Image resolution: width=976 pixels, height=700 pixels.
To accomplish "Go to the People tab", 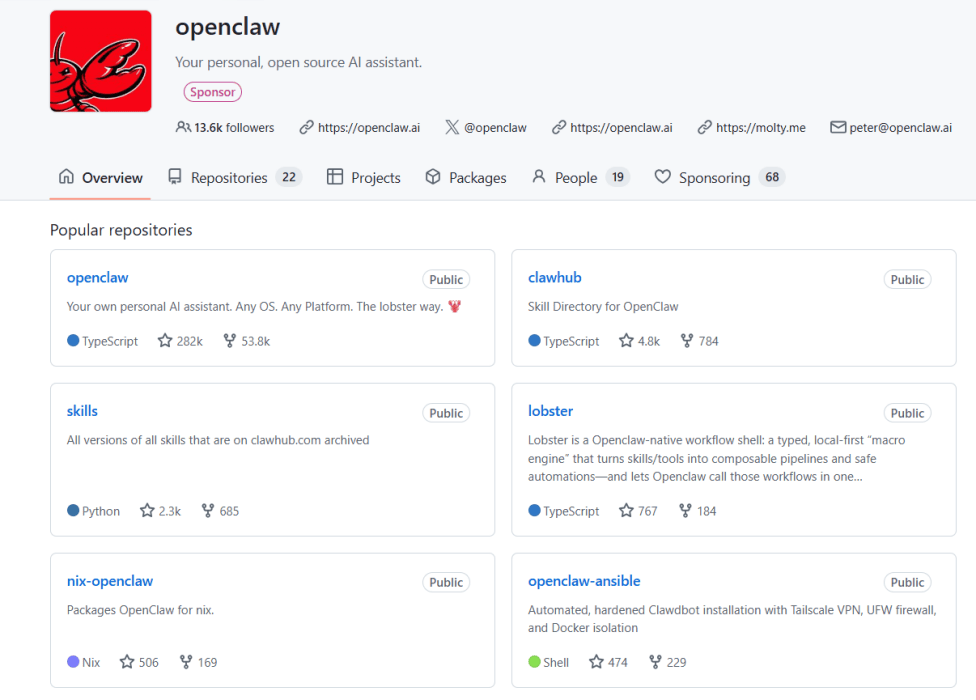I will 576,178.
